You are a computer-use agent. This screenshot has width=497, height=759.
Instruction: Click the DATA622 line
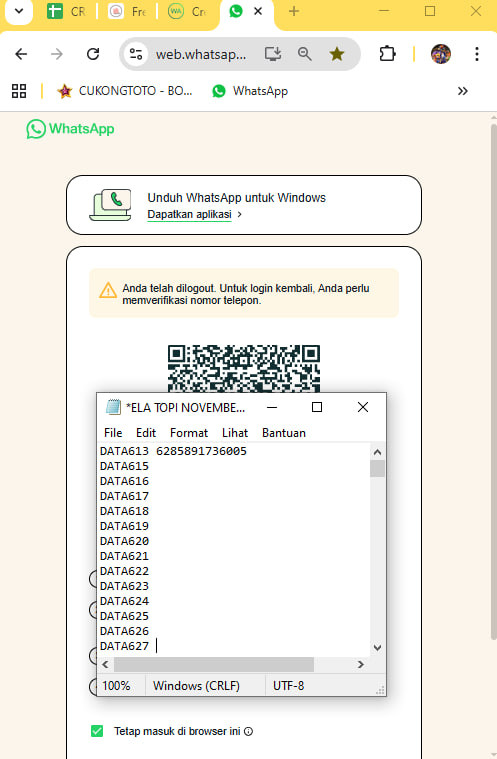point(124,571)
